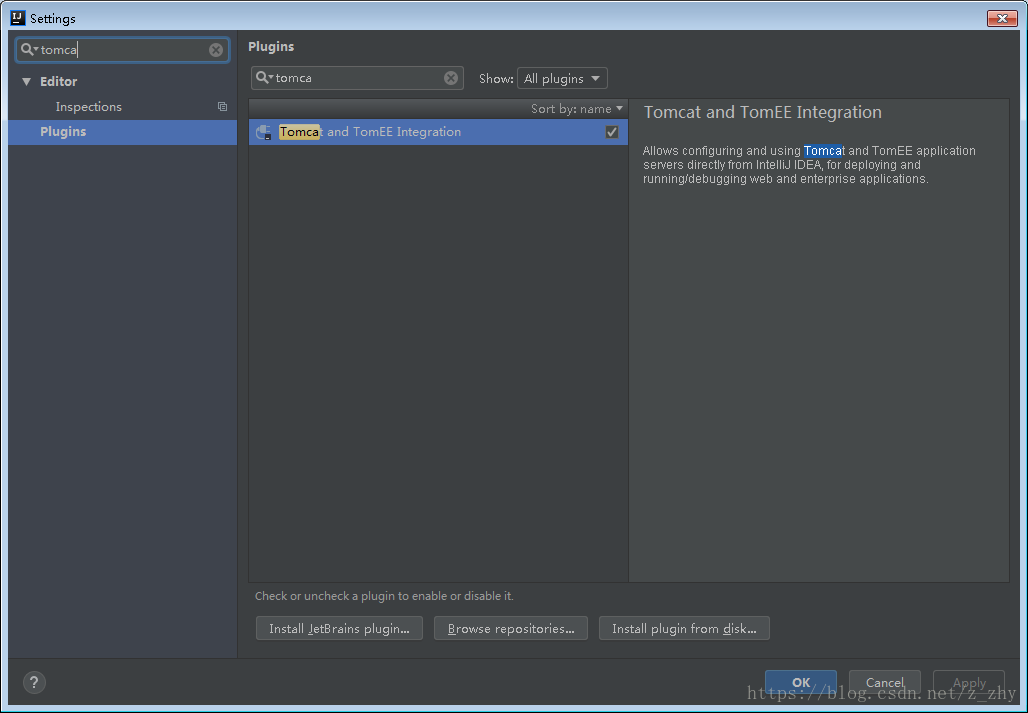Screen dimensions: 1028x713
Task: Select the Tomcat and TomEE Integration row
Action: tap(438, 132)
